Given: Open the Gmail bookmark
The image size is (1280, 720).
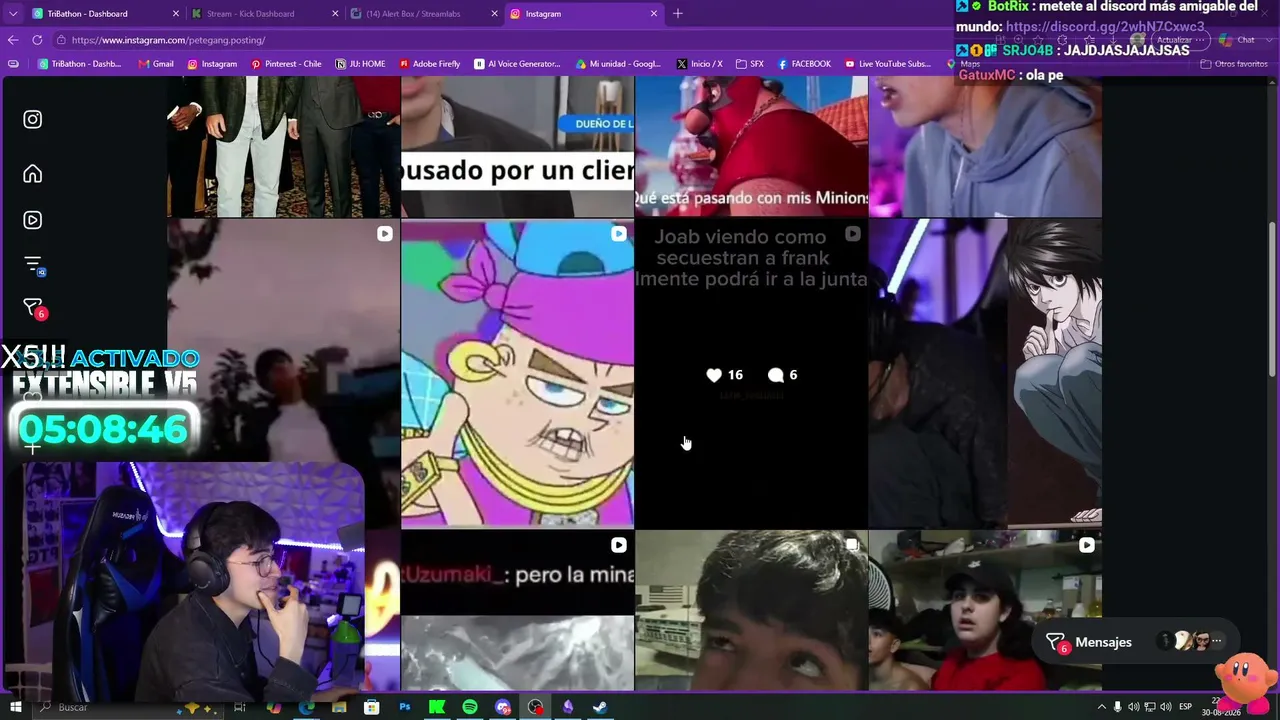Looking at the screenshot, I should pyautogui.click(x=155, y=64).
